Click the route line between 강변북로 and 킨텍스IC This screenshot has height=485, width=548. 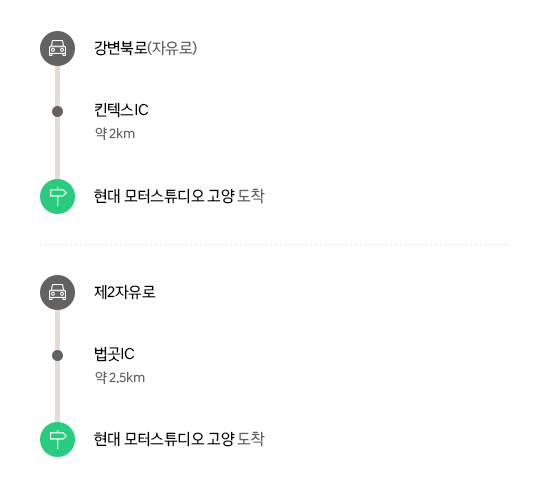[57, 86]
